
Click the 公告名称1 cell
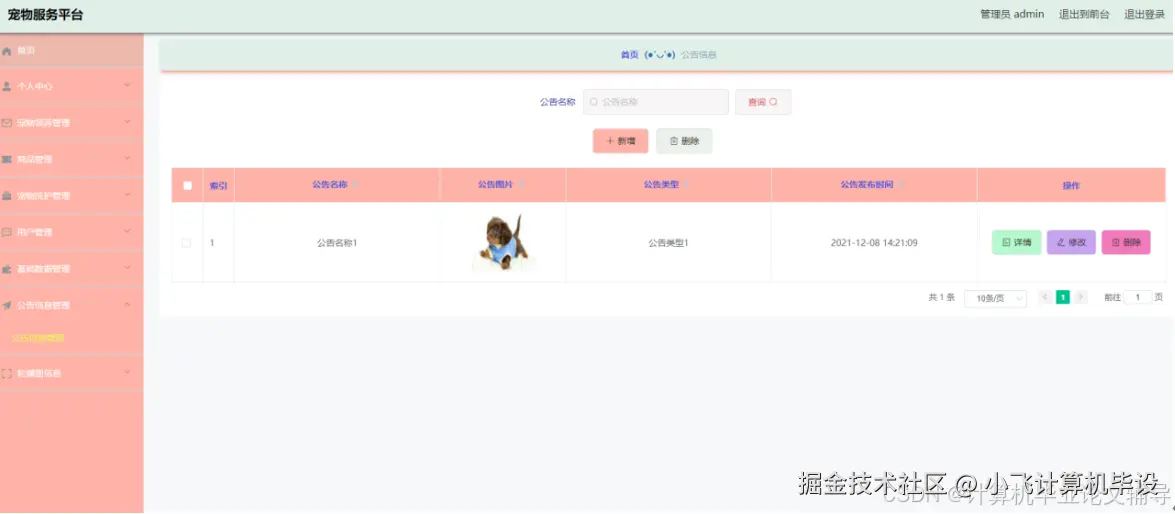pyautogui.click(x=337, y=243)
